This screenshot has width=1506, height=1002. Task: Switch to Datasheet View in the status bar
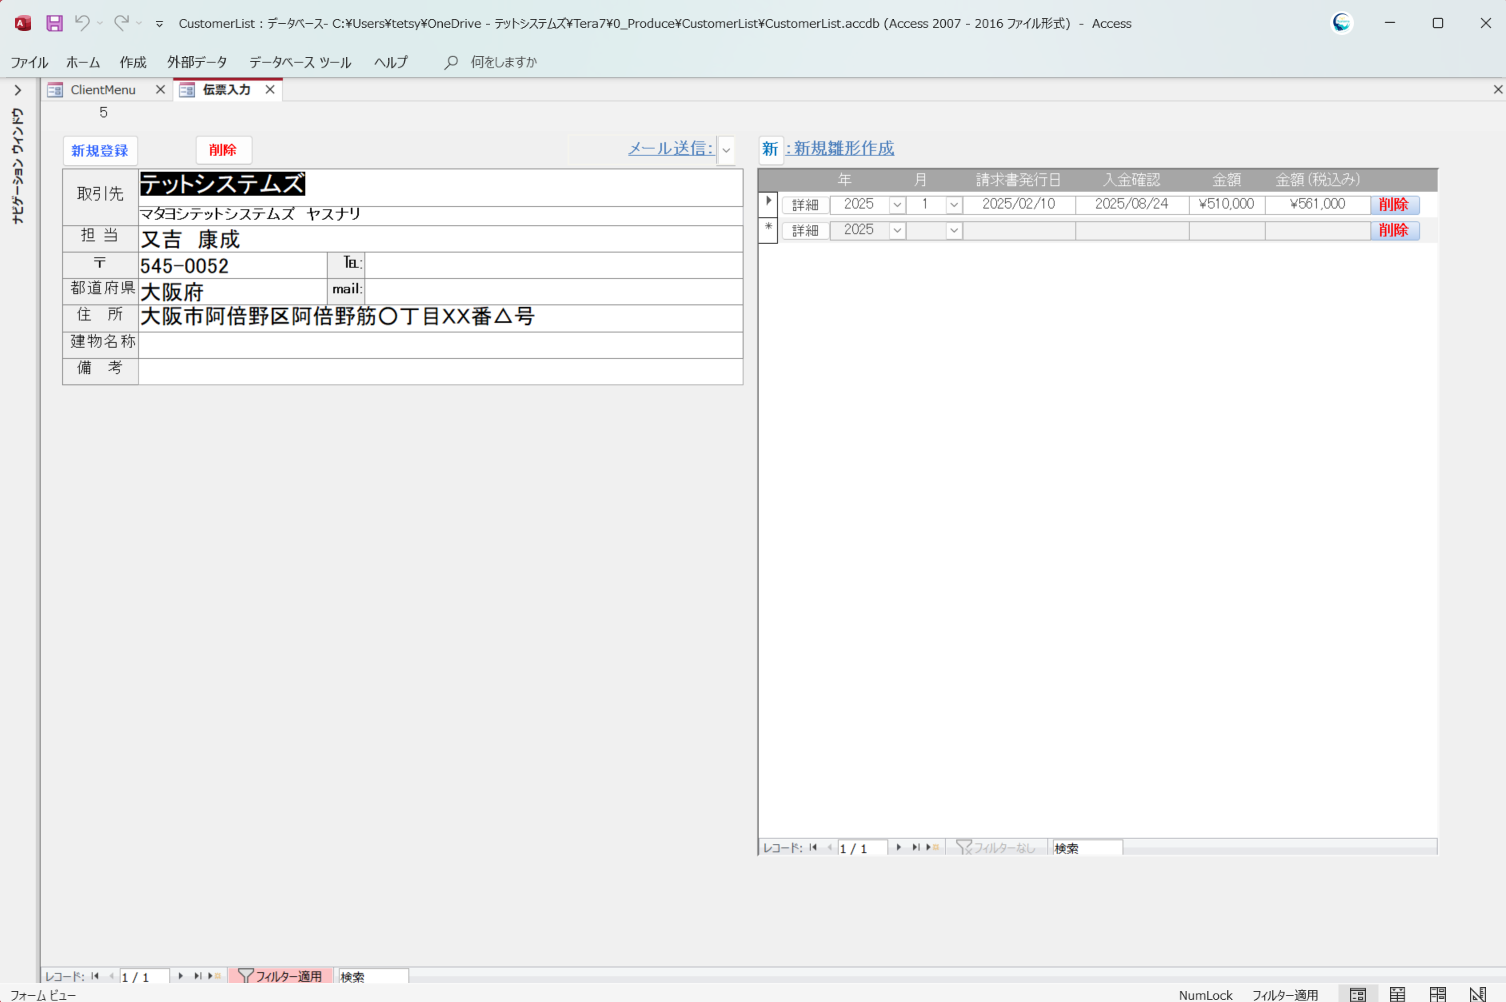coord(1397,994)
